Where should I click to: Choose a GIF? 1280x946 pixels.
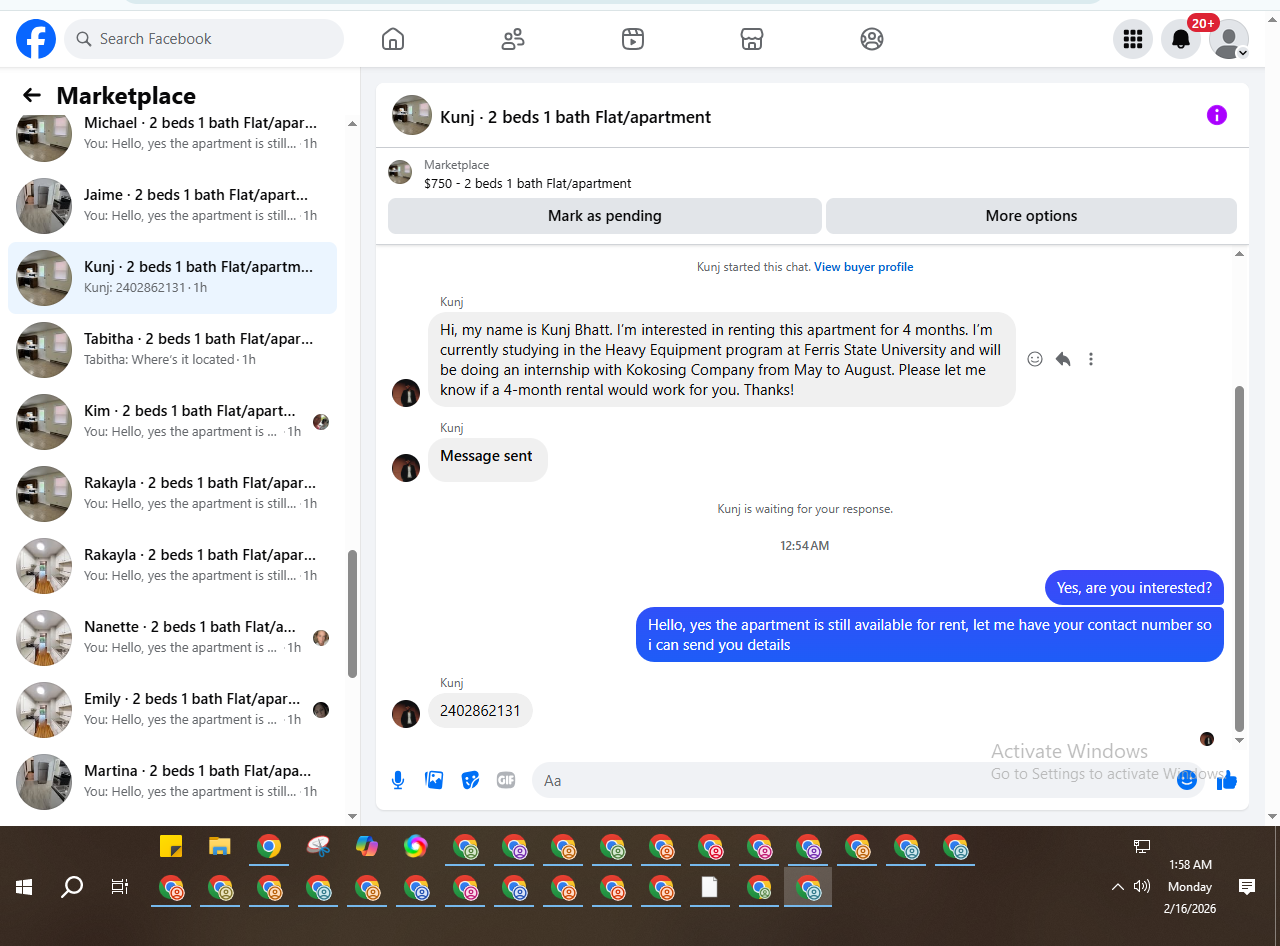coord(506,780)
